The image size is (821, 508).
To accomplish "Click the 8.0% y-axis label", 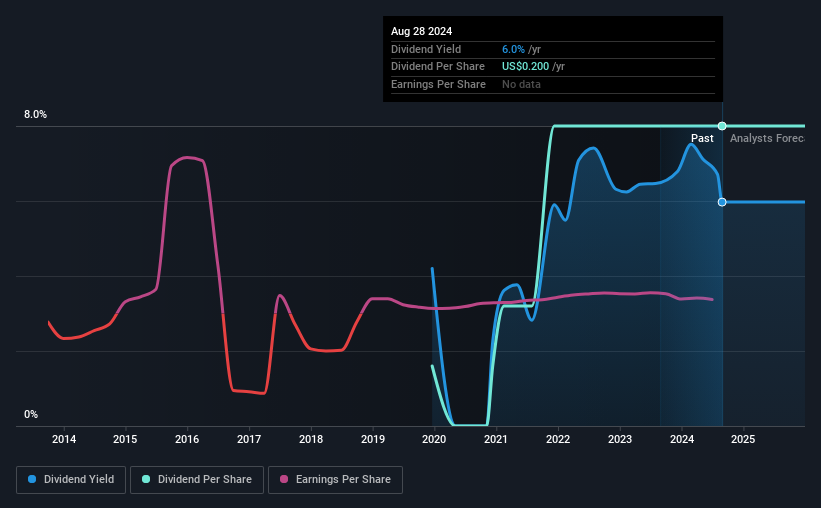I will point(36,114).
